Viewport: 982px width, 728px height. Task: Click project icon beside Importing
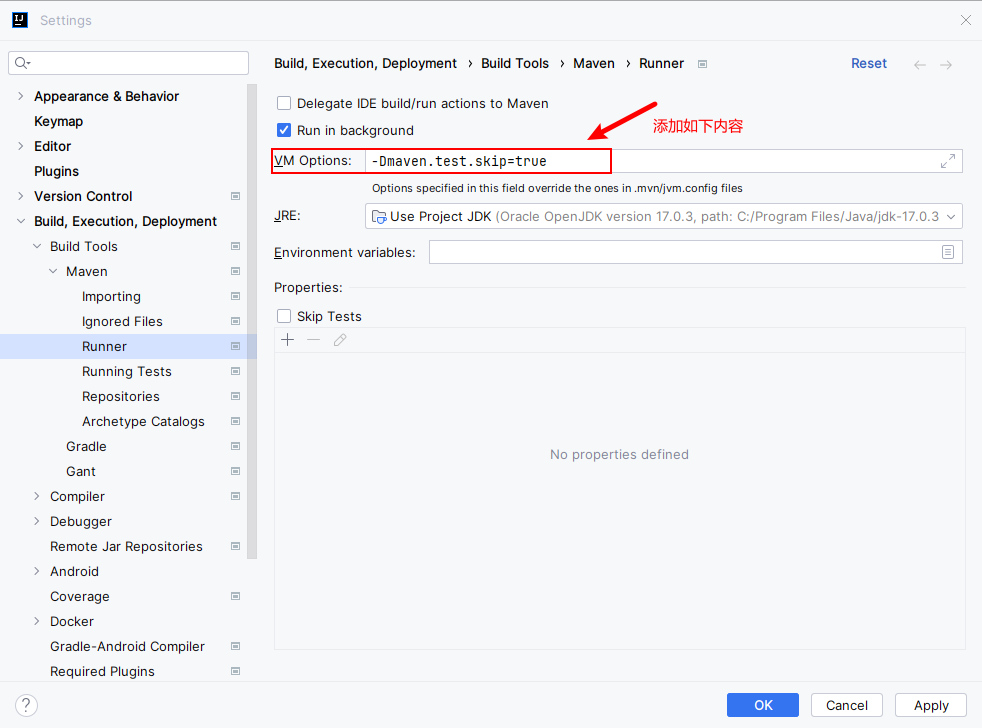point(235,296)
